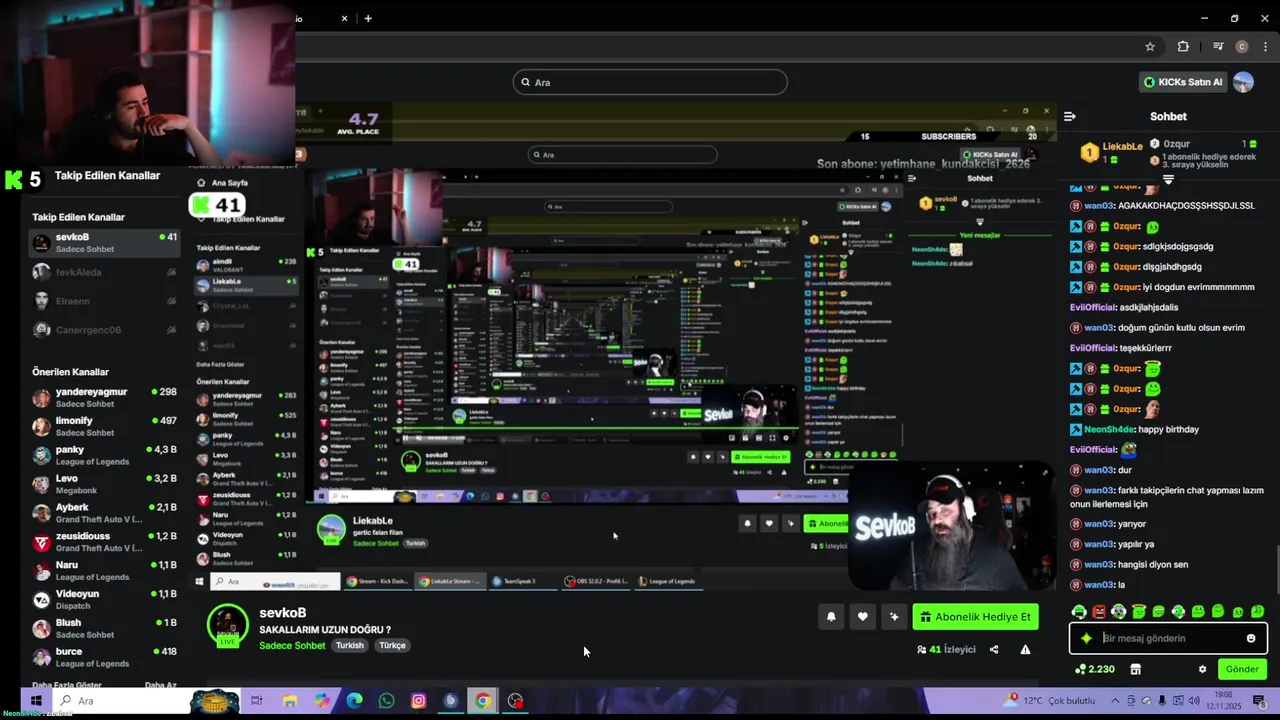
Task: Report the stream via warning triangle icon
Action: [x=1025, y=649]
